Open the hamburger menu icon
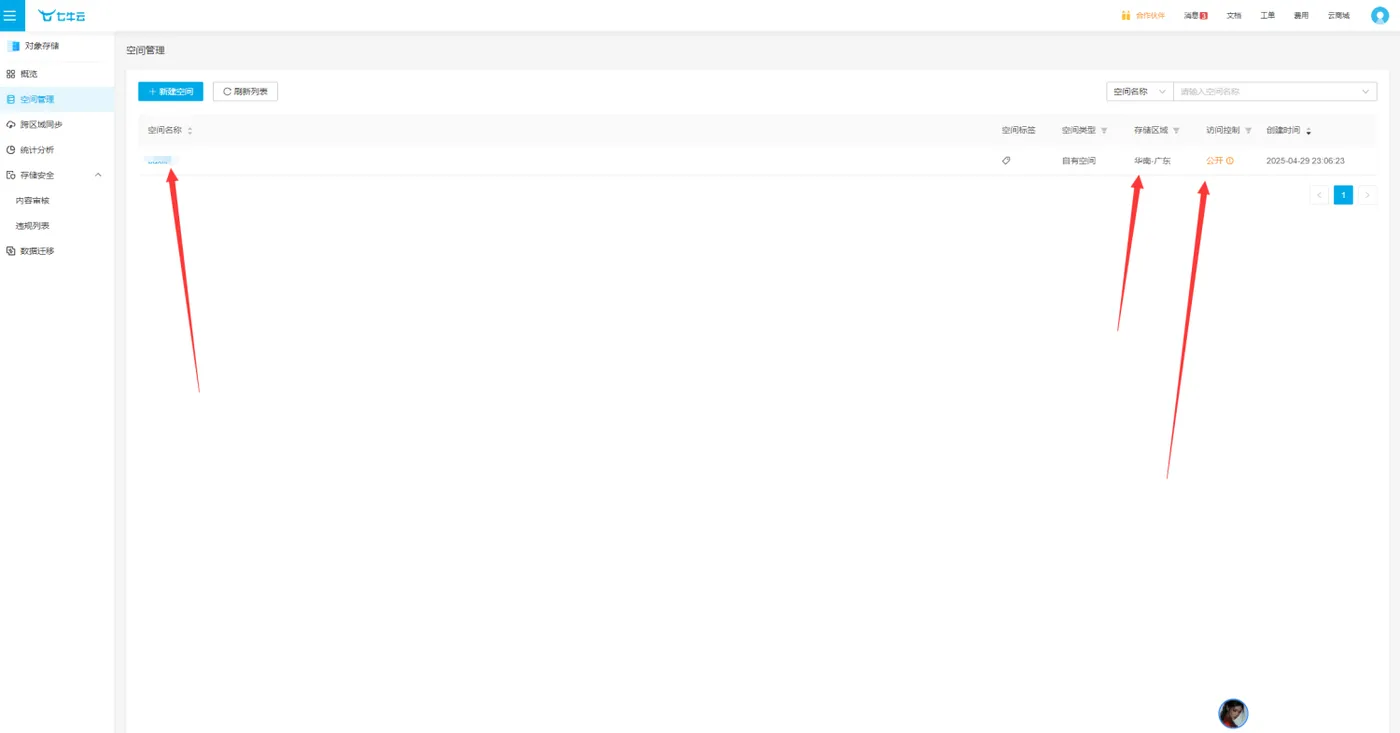 click(x=10, y=15)
